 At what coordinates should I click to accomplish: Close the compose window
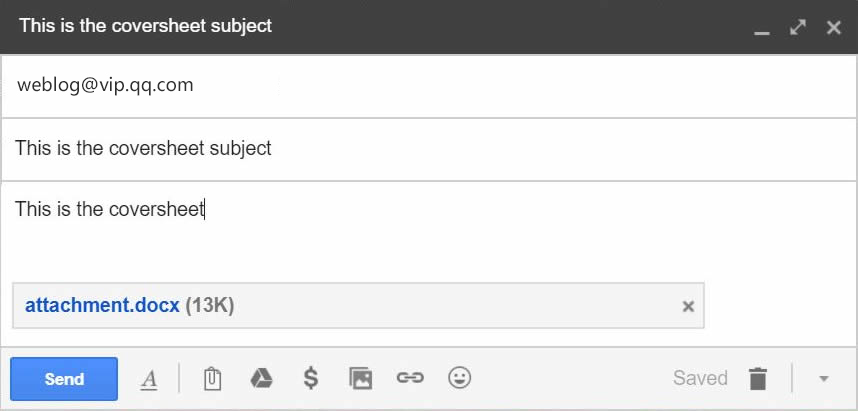(833, 27)
